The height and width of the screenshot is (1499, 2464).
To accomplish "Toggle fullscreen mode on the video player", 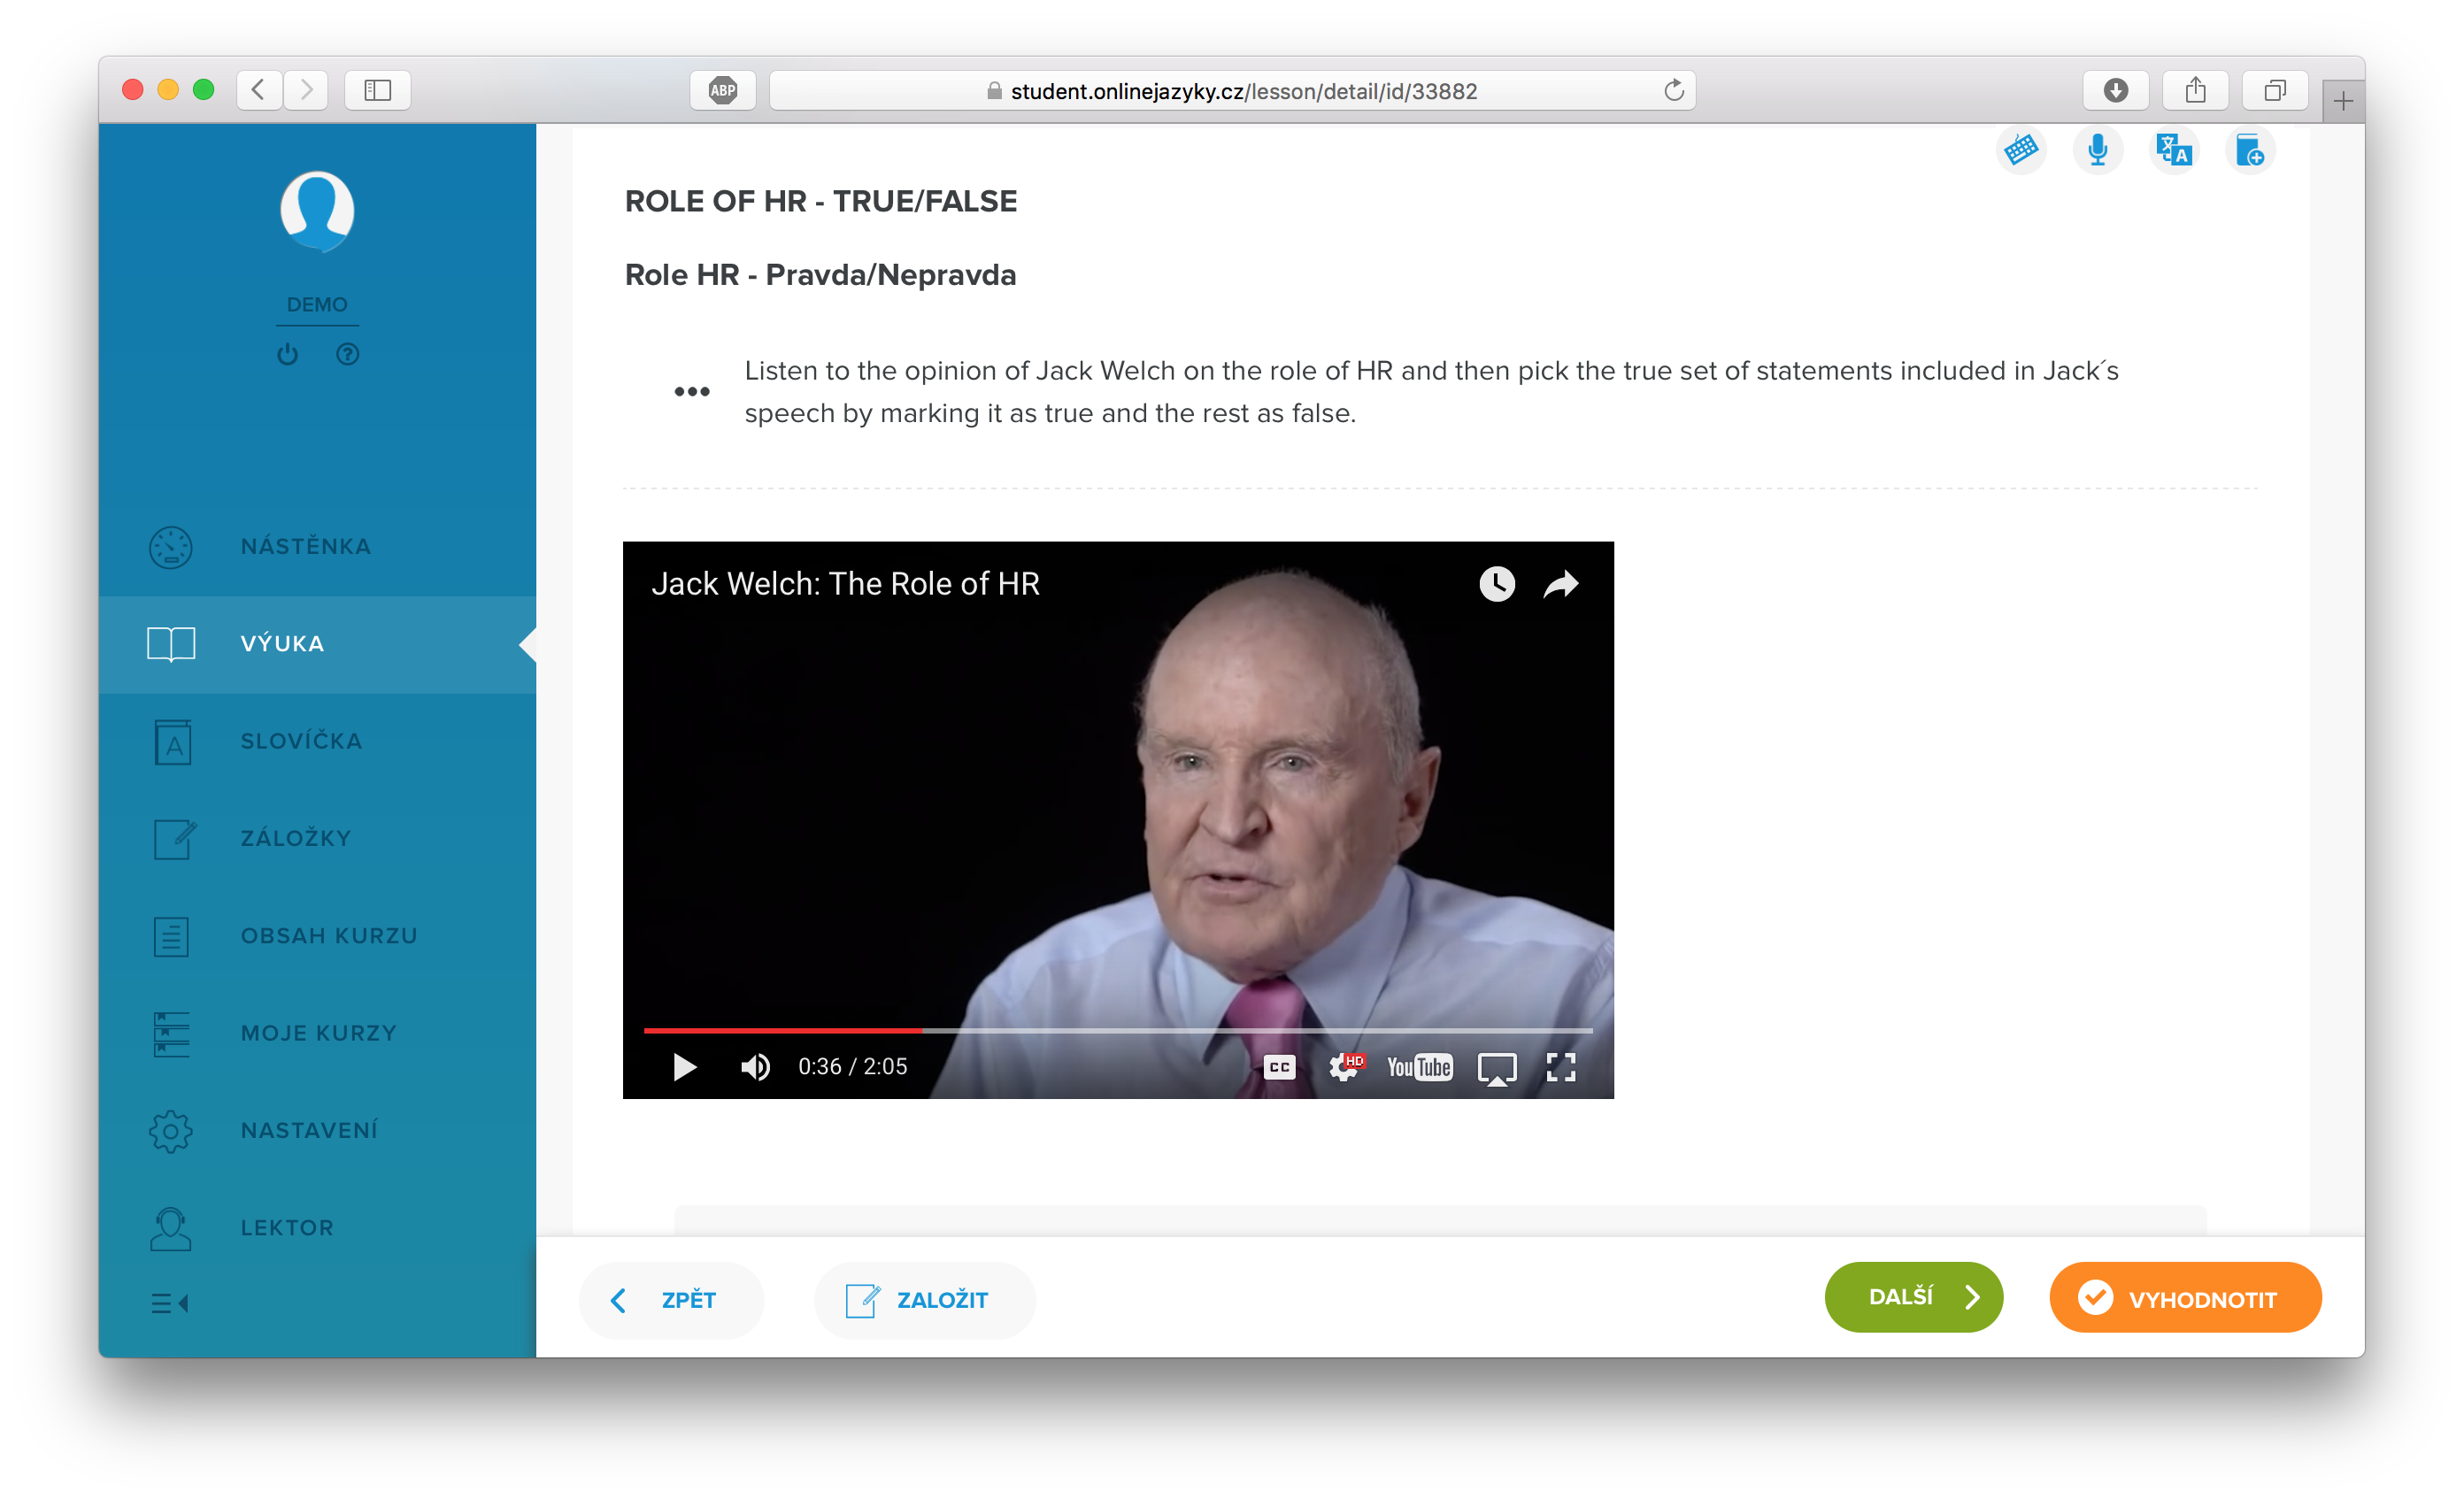I will [1560, 1067].
